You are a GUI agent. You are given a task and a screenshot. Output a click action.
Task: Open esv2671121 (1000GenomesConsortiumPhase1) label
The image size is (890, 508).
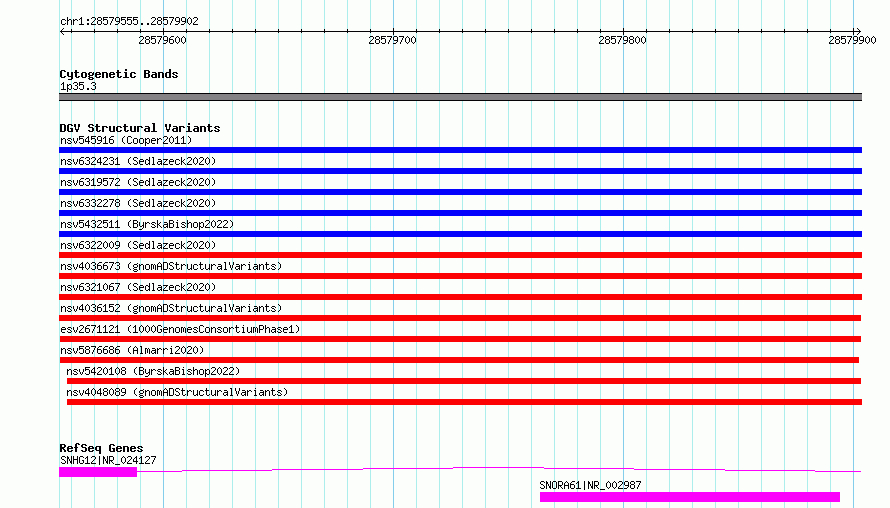click(180, 329)
